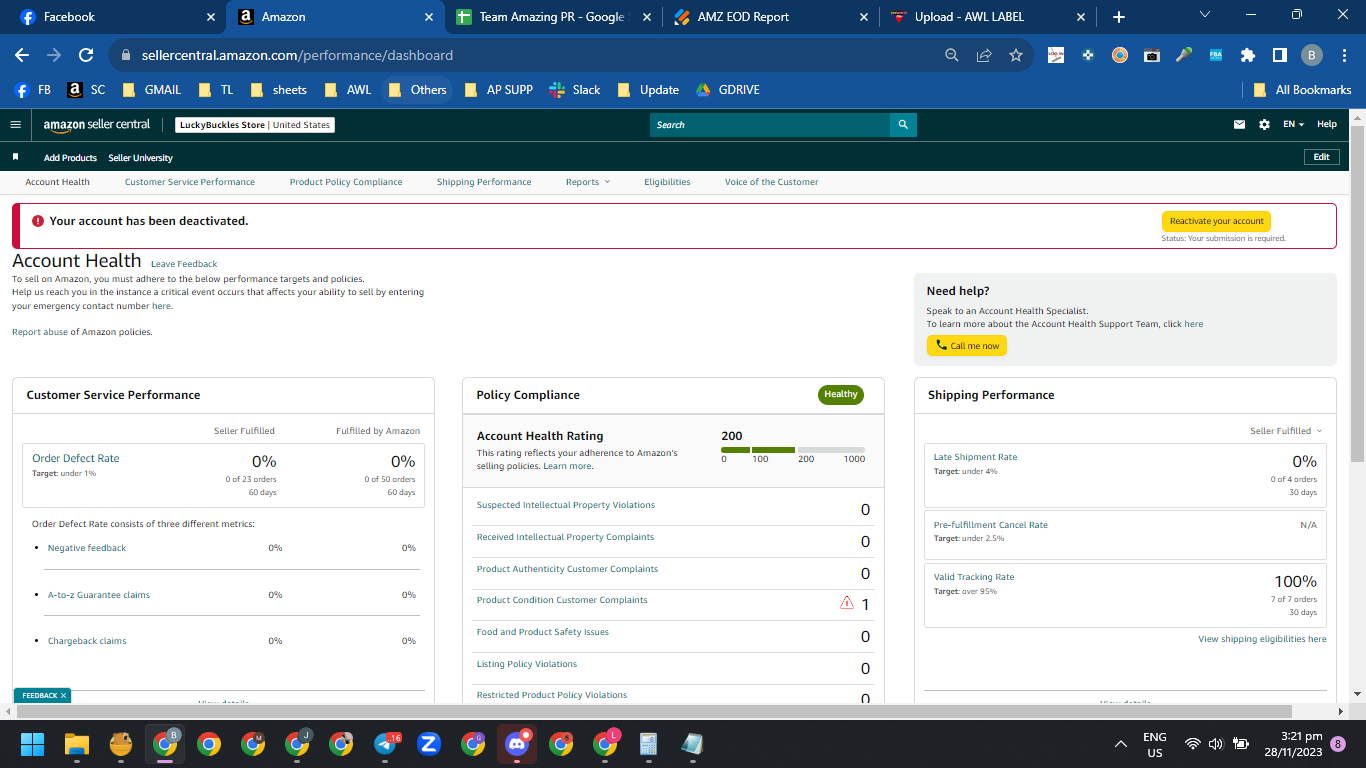Image resolution: width=1366 pixels, height=768 pixels.
Task: Click the share page icon in address bar
Action: pos(984,55)
